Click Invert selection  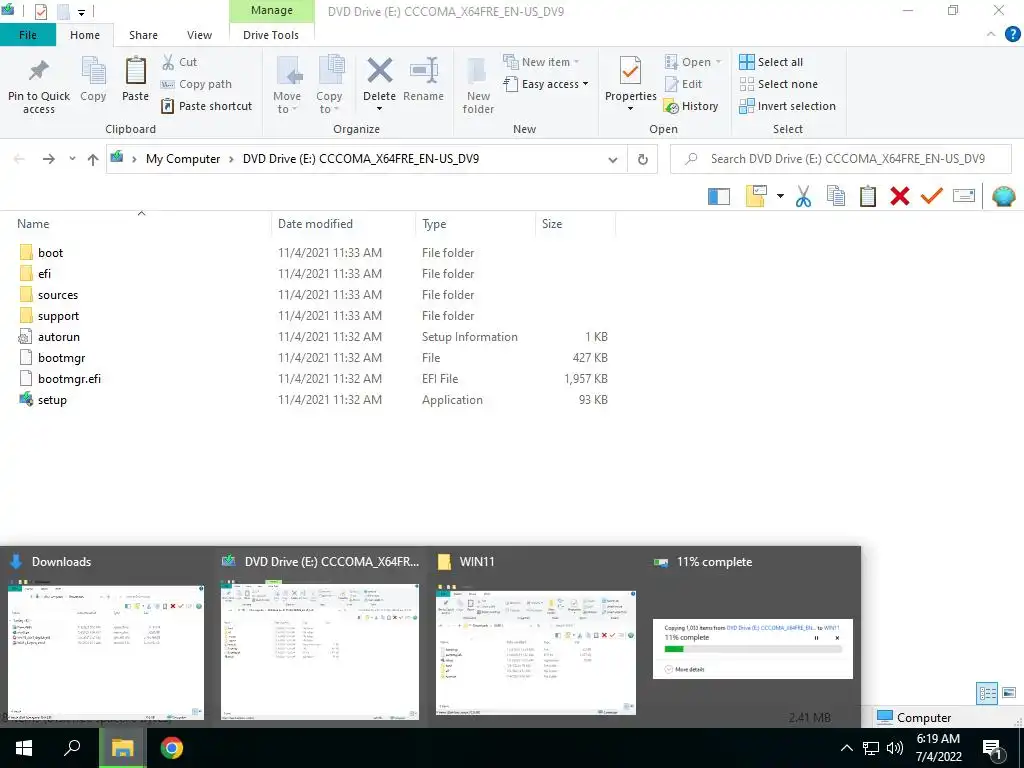[x=787, y=106]
